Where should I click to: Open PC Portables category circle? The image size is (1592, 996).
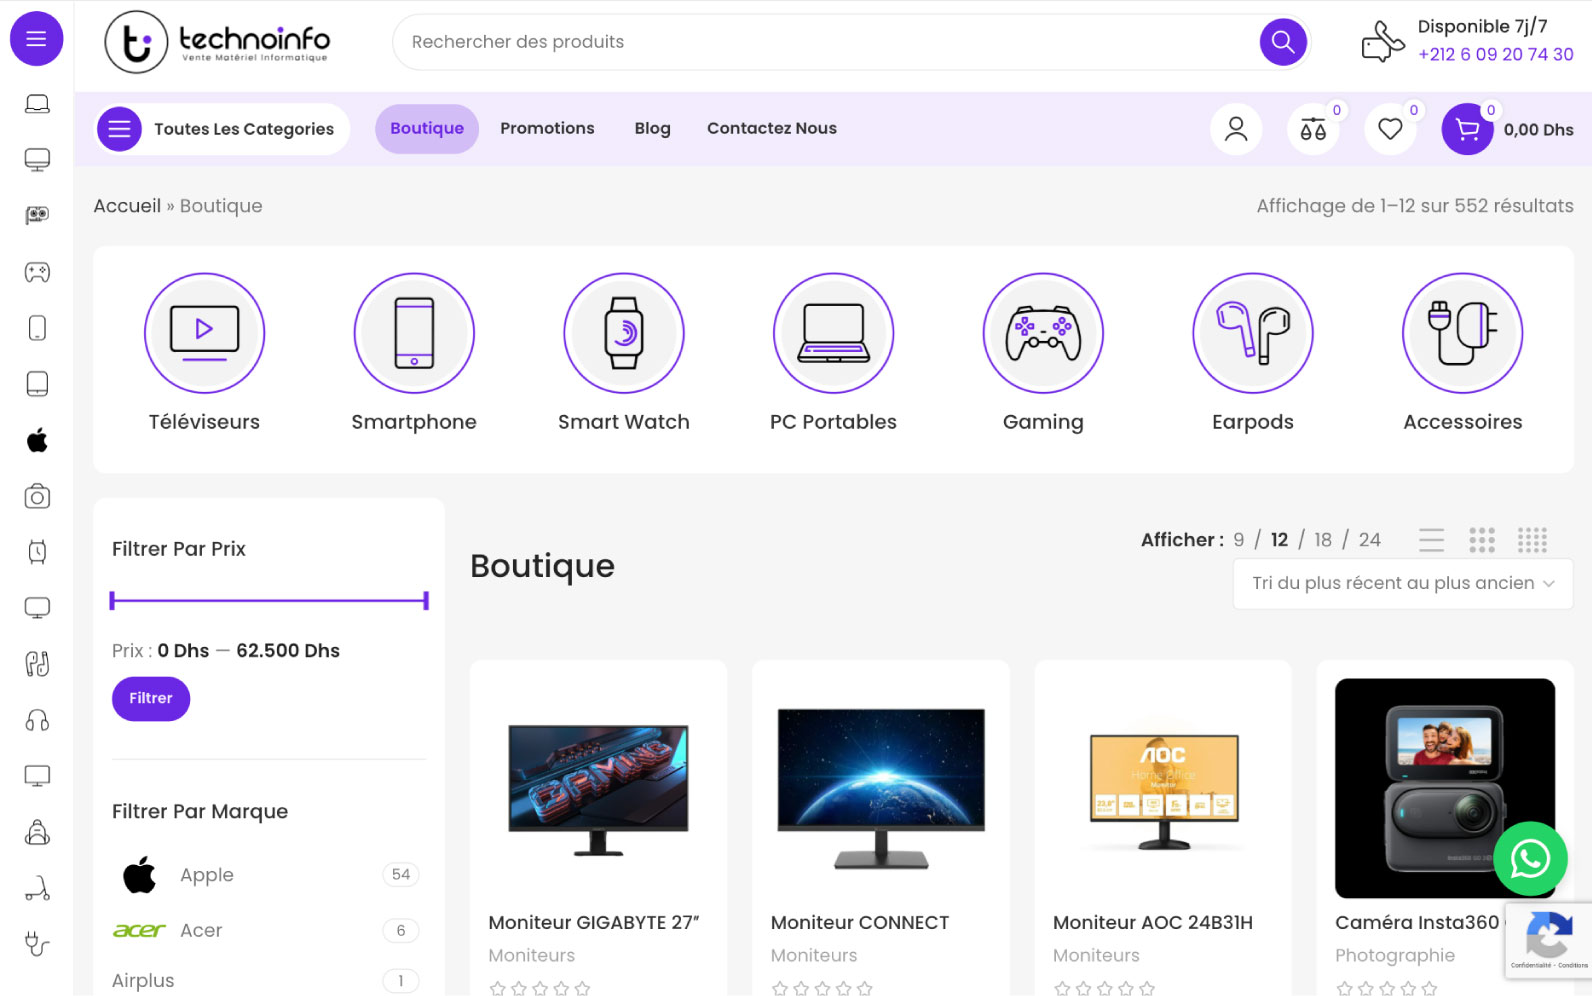pyautogui.click(x=833, y=333)
